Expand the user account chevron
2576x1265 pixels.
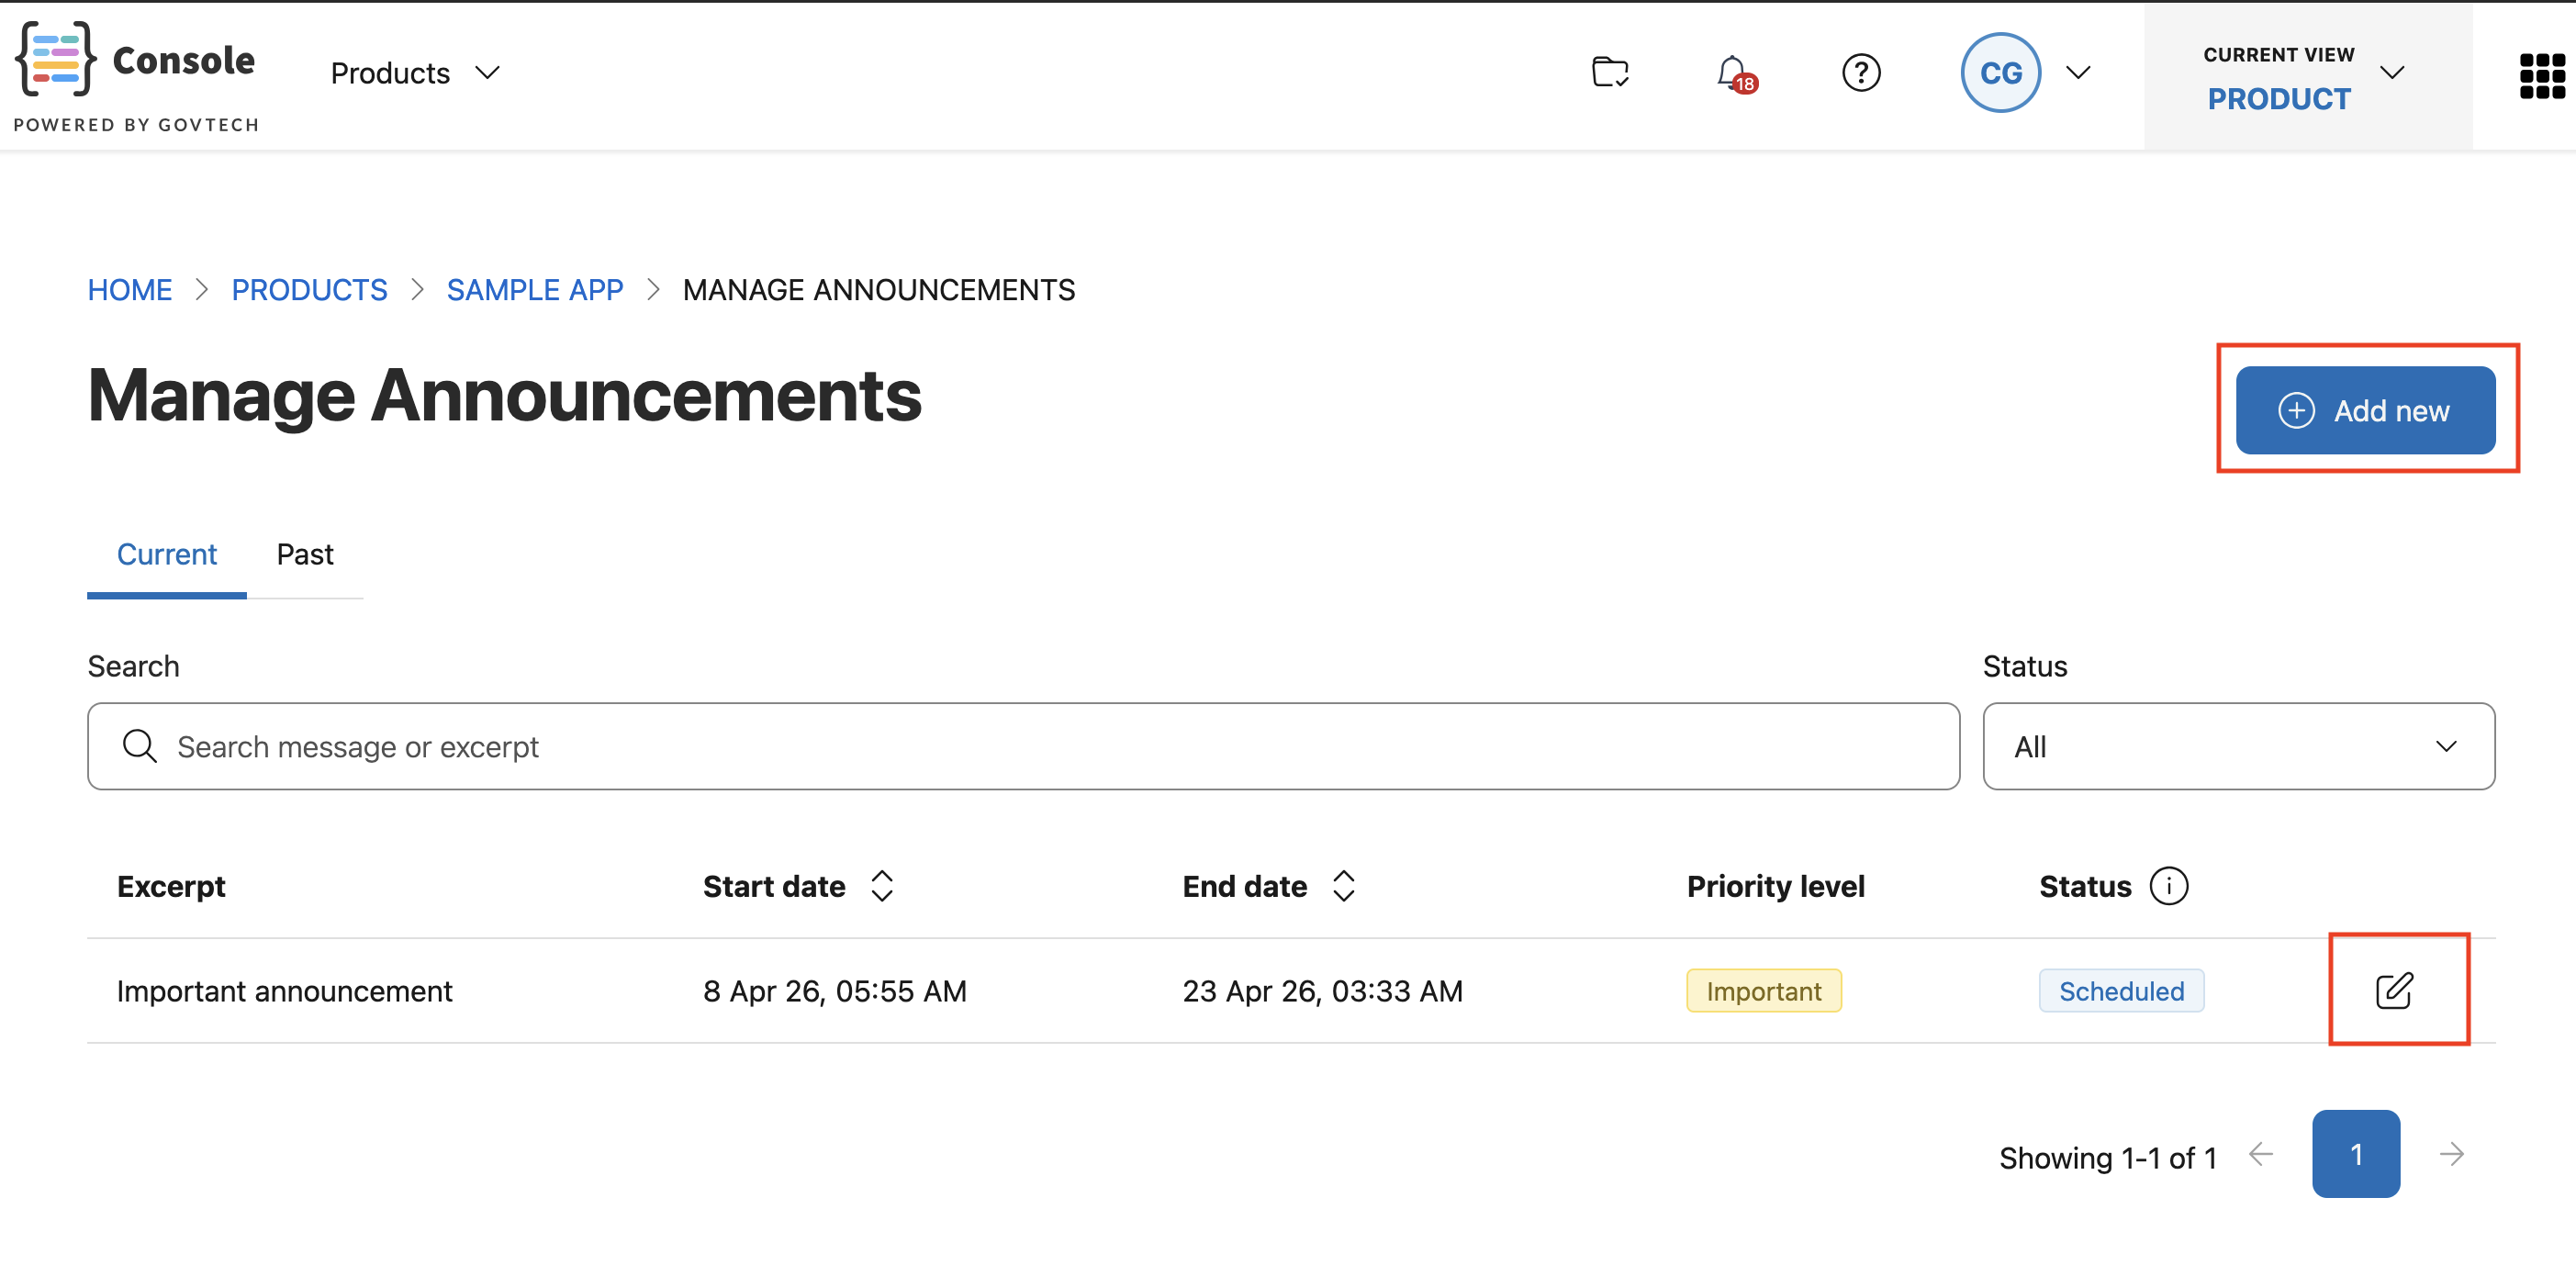2078,73
